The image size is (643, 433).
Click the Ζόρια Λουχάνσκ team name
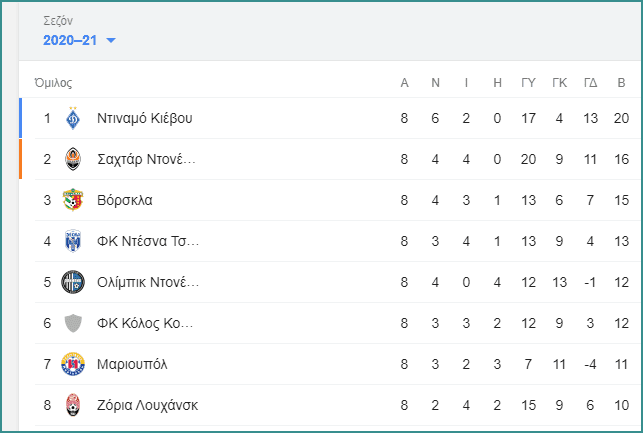click(147, 405)
